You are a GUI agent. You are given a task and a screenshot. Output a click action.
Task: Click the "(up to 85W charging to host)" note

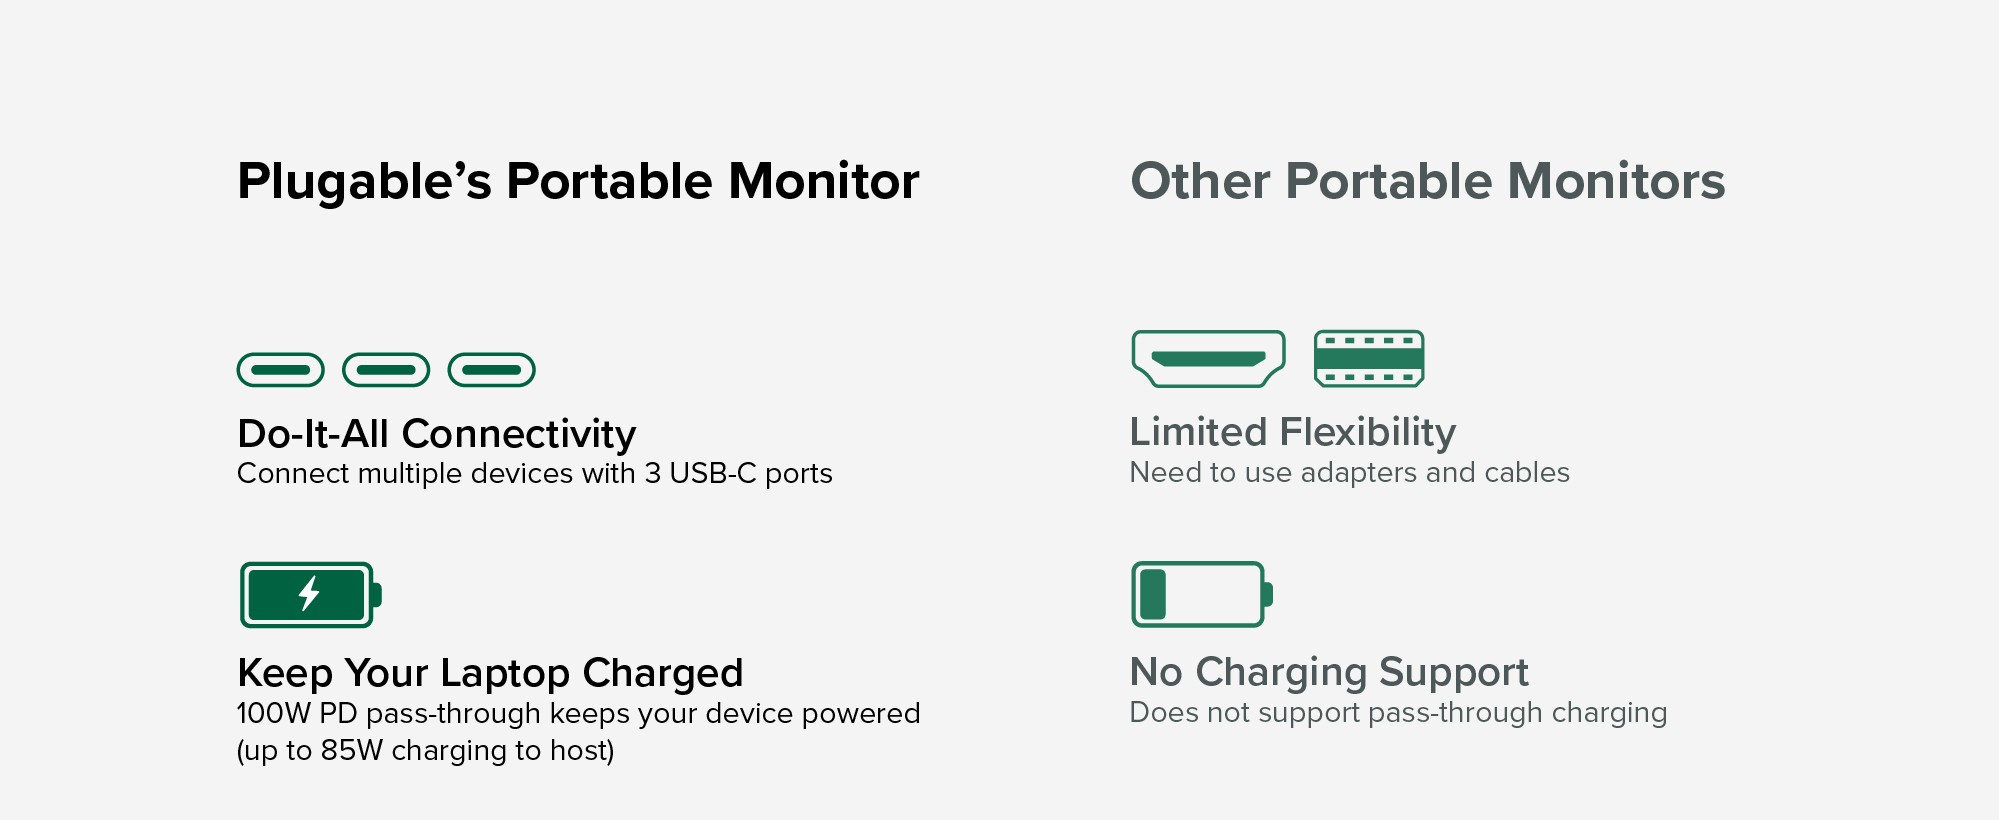point(425,750)
